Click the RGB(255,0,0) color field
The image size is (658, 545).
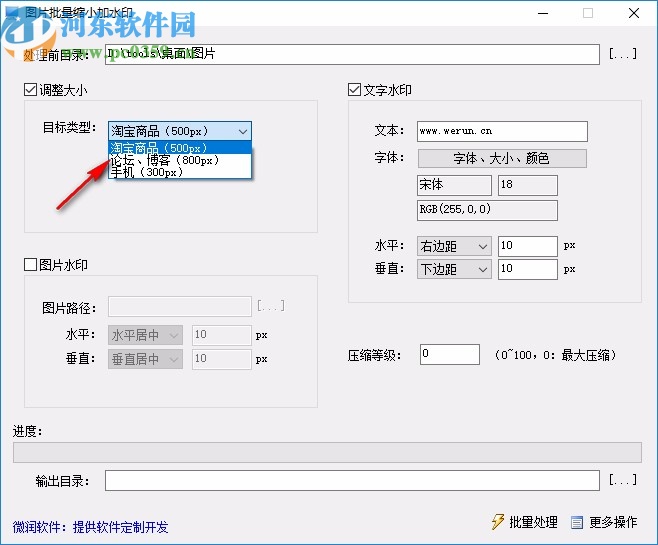(487, 210)
